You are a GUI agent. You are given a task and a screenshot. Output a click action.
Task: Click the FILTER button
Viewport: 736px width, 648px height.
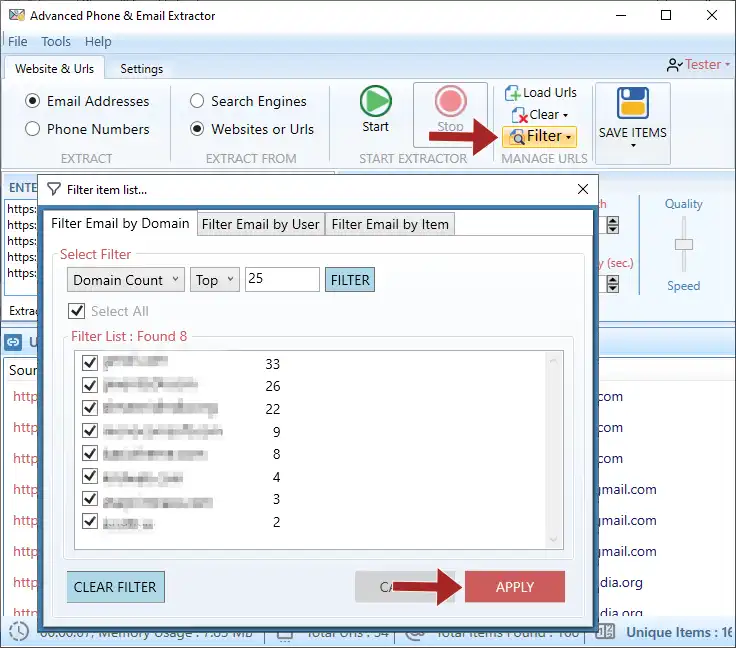(350, 280)
